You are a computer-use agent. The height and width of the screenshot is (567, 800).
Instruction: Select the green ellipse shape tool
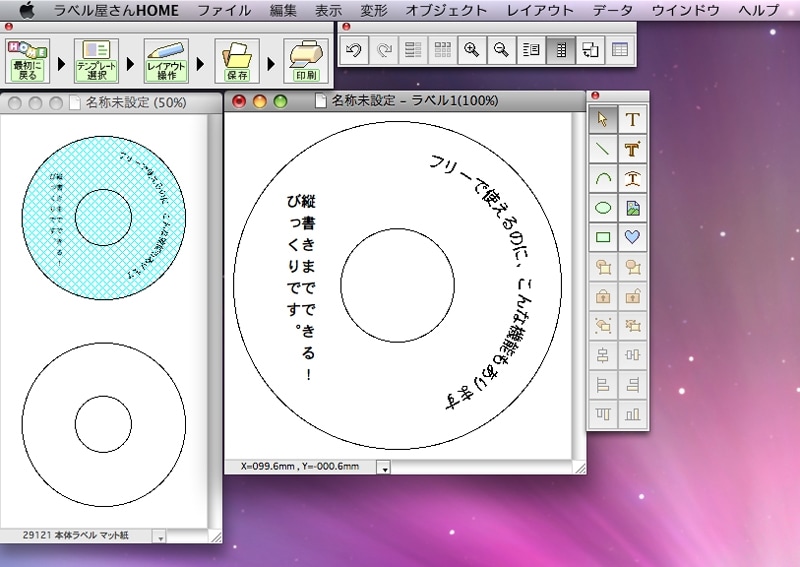tap(603, 208)
